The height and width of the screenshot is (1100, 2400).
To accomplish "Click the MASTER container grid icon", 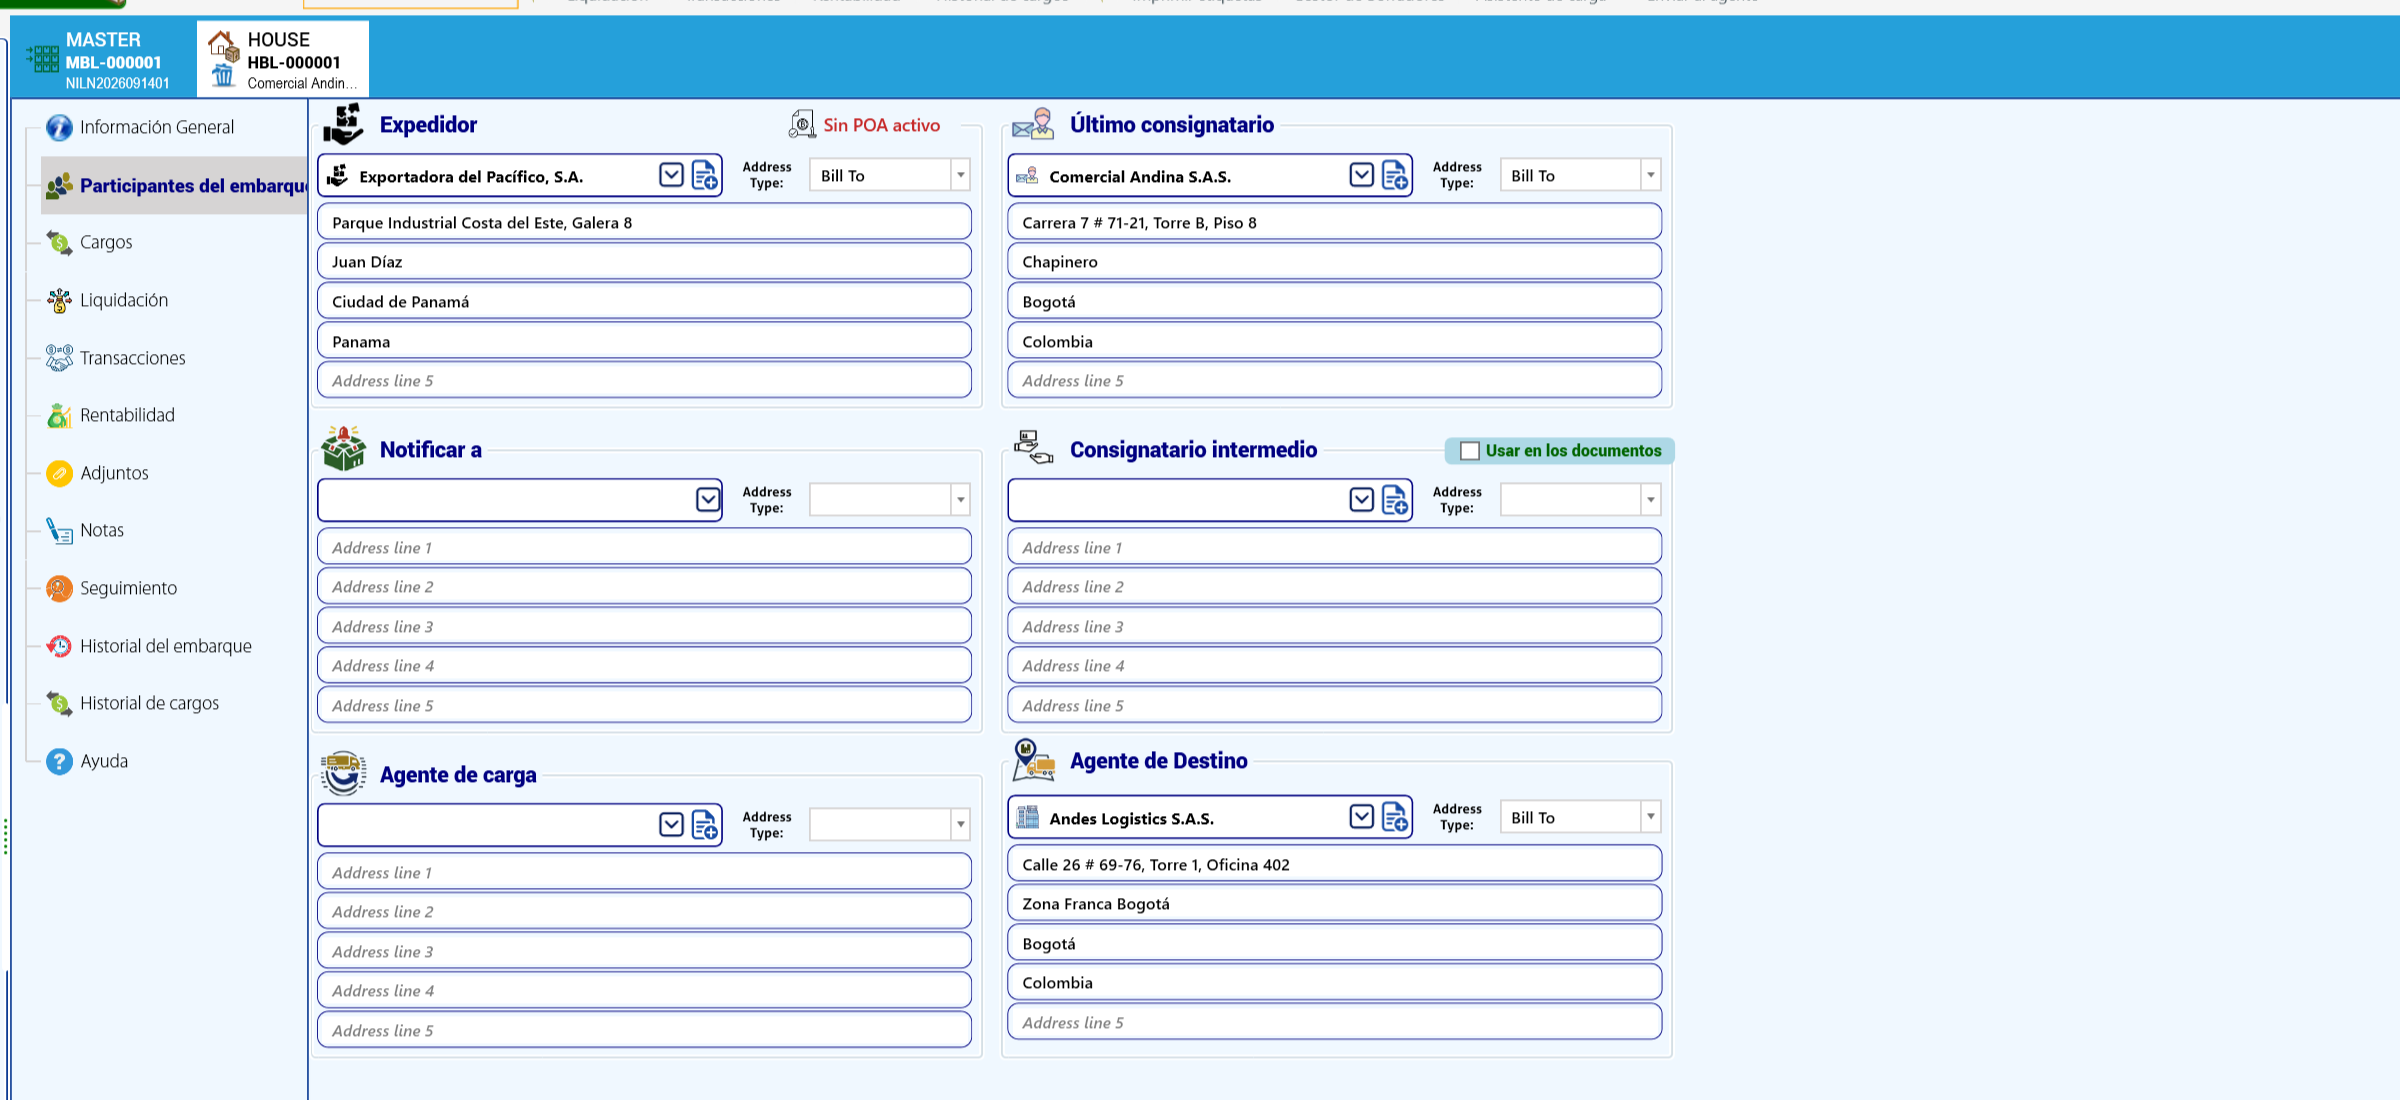I will 42,59.
